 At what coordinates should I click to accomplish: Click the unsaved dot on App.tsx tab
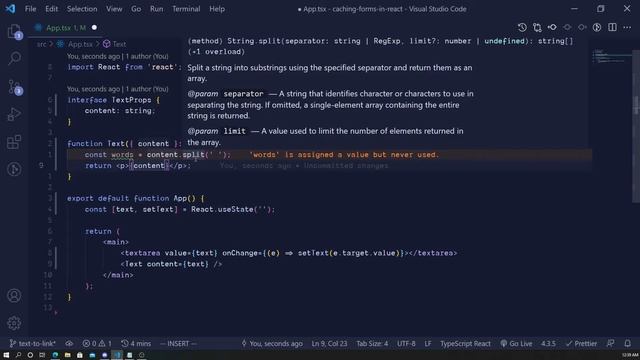click(x=94, y=28)
